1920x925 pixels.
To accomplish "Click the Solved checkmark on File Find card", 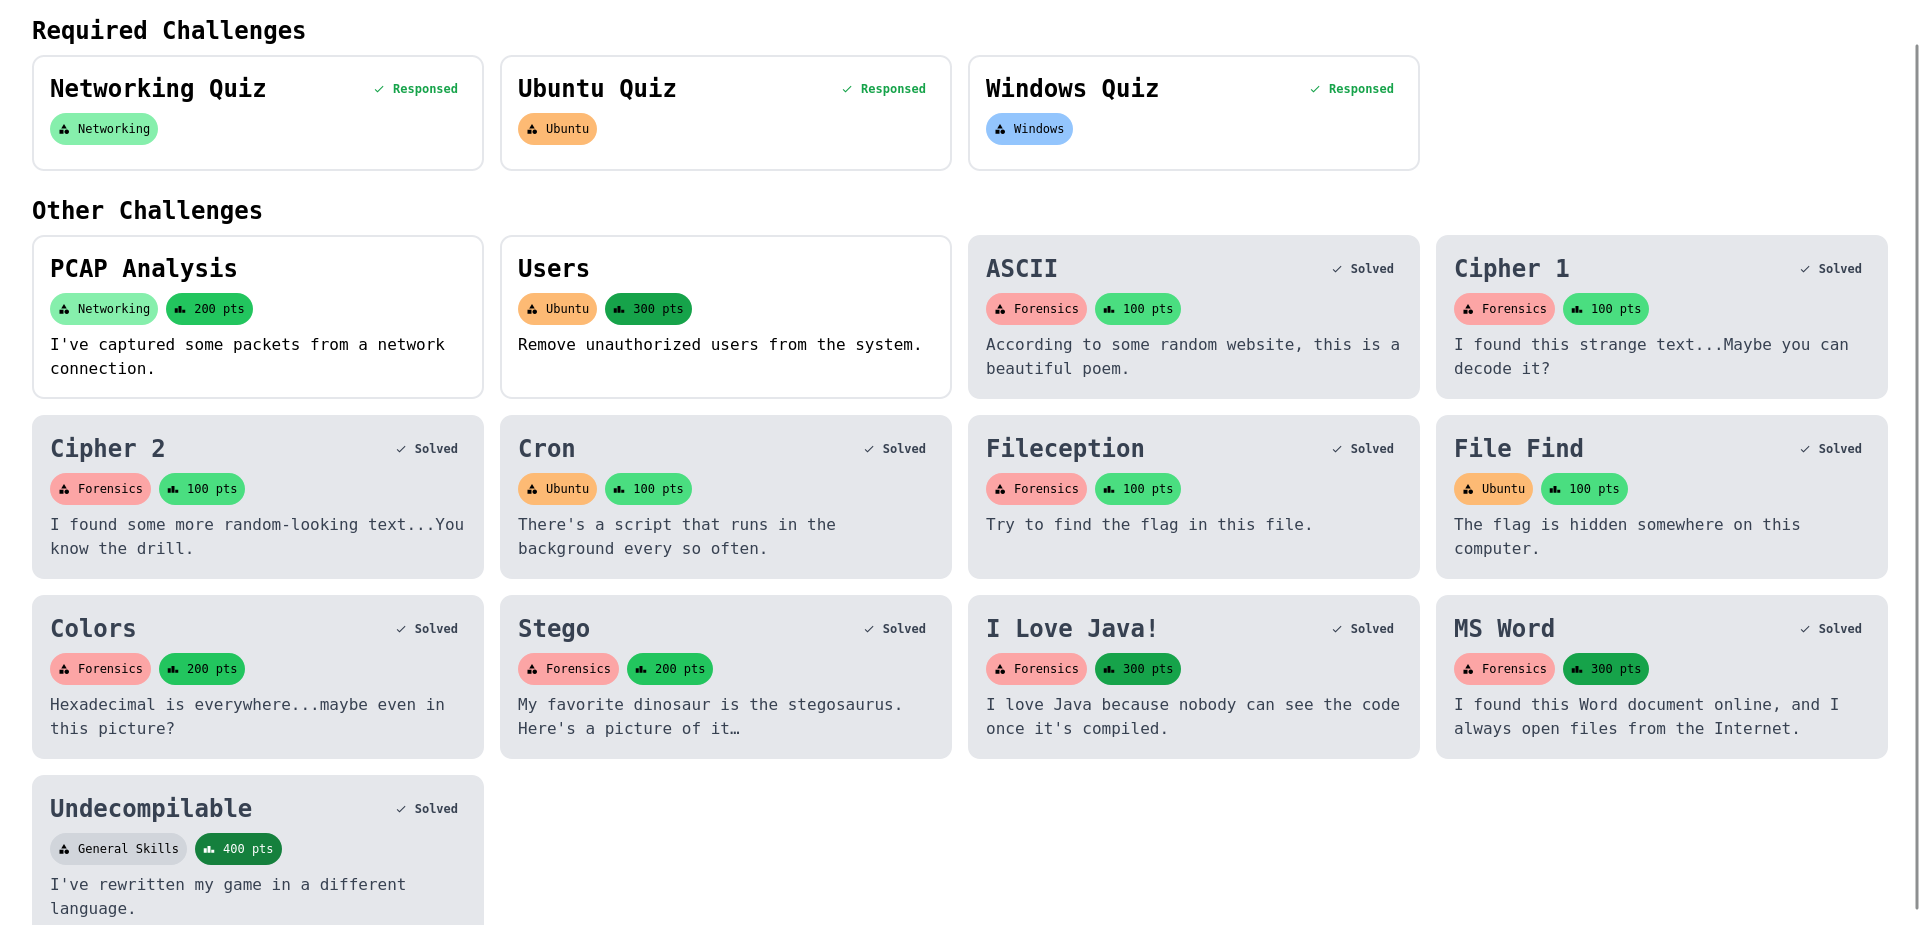I will pos(1805,450).
